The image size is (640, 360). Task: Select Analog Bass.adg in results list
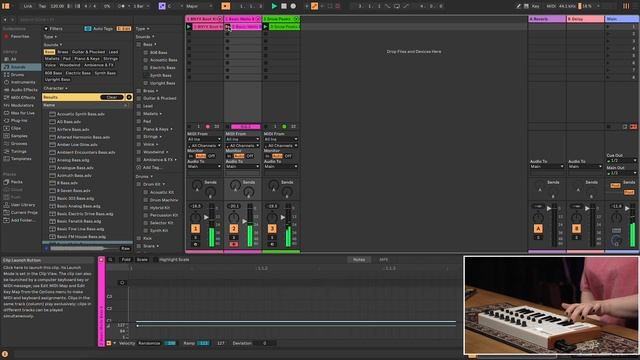tap(73, 160)
